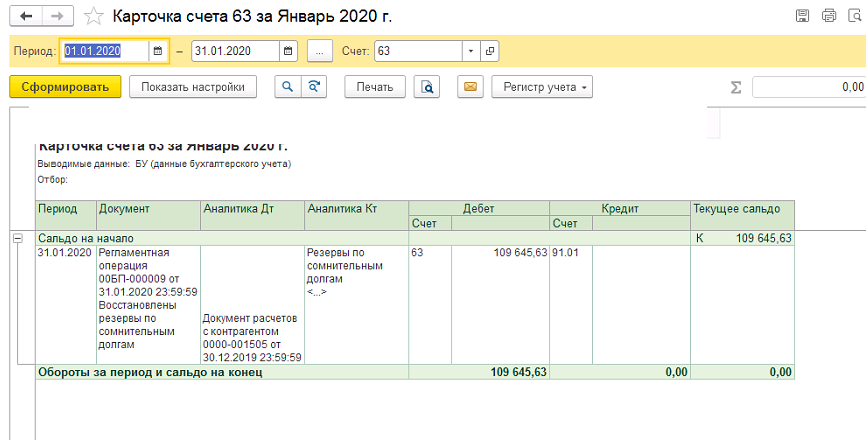Open Регламентная операция 00БП-000009 document cell

click(x=148, y=305)
